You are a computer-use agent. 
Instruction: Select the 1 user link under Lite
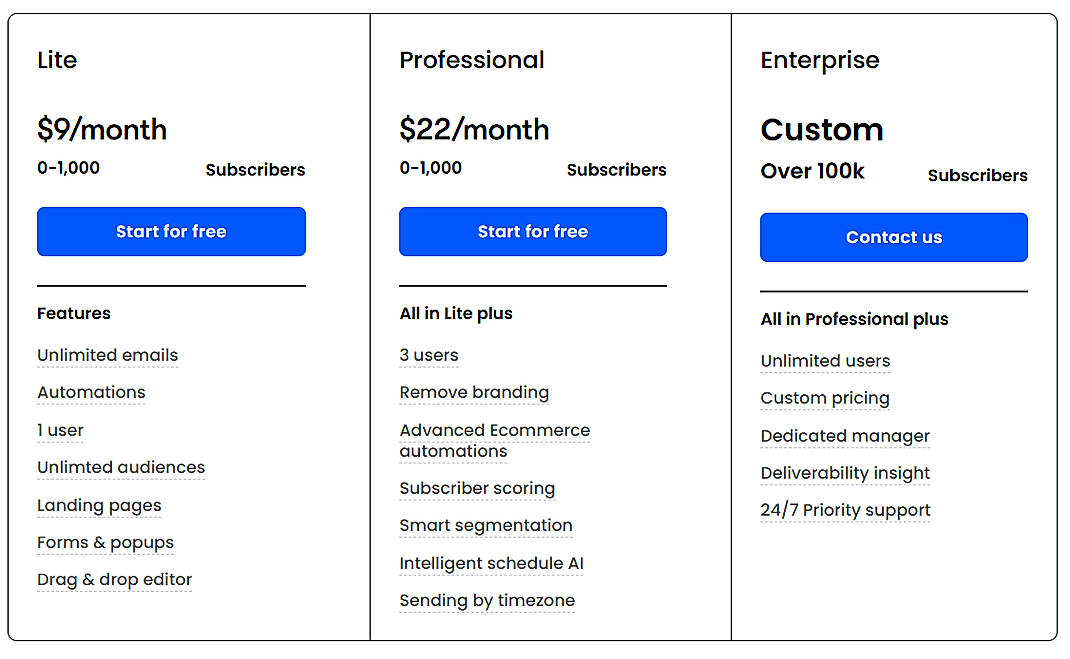[x=60, y=430]
